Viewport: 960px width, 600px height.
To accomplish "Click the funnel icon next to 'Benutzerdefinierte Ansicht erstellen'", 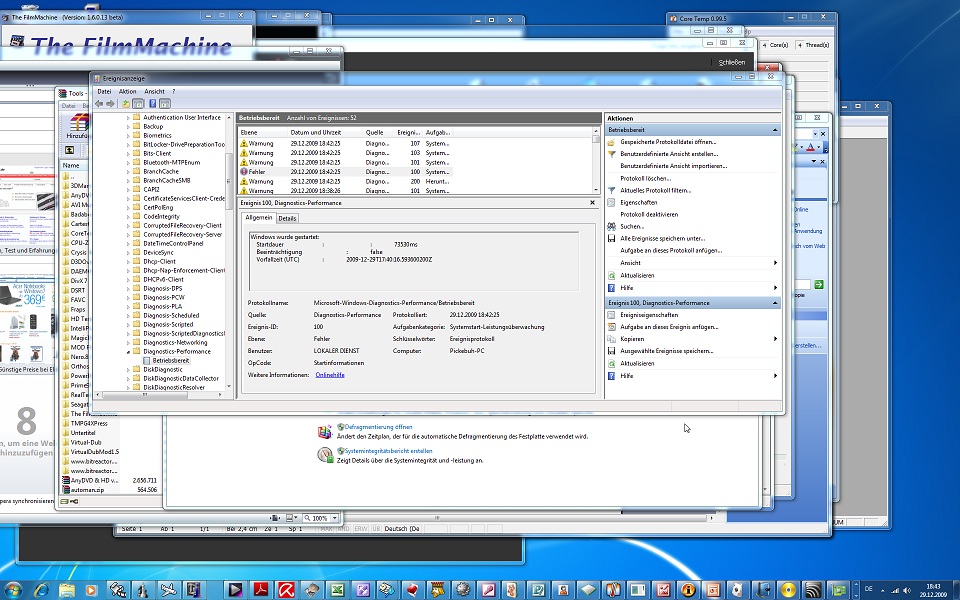I will pyautogui.click(x=611, y=154).
